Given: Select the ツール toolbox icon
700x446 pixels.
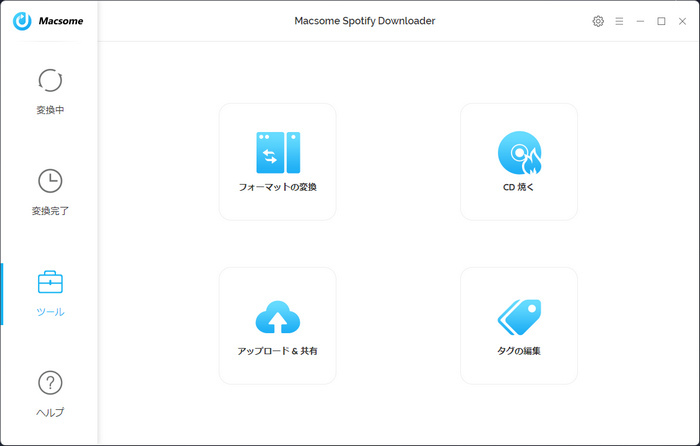Looking at the screenshot, I should pyautogui.click(x=50, y=282).
